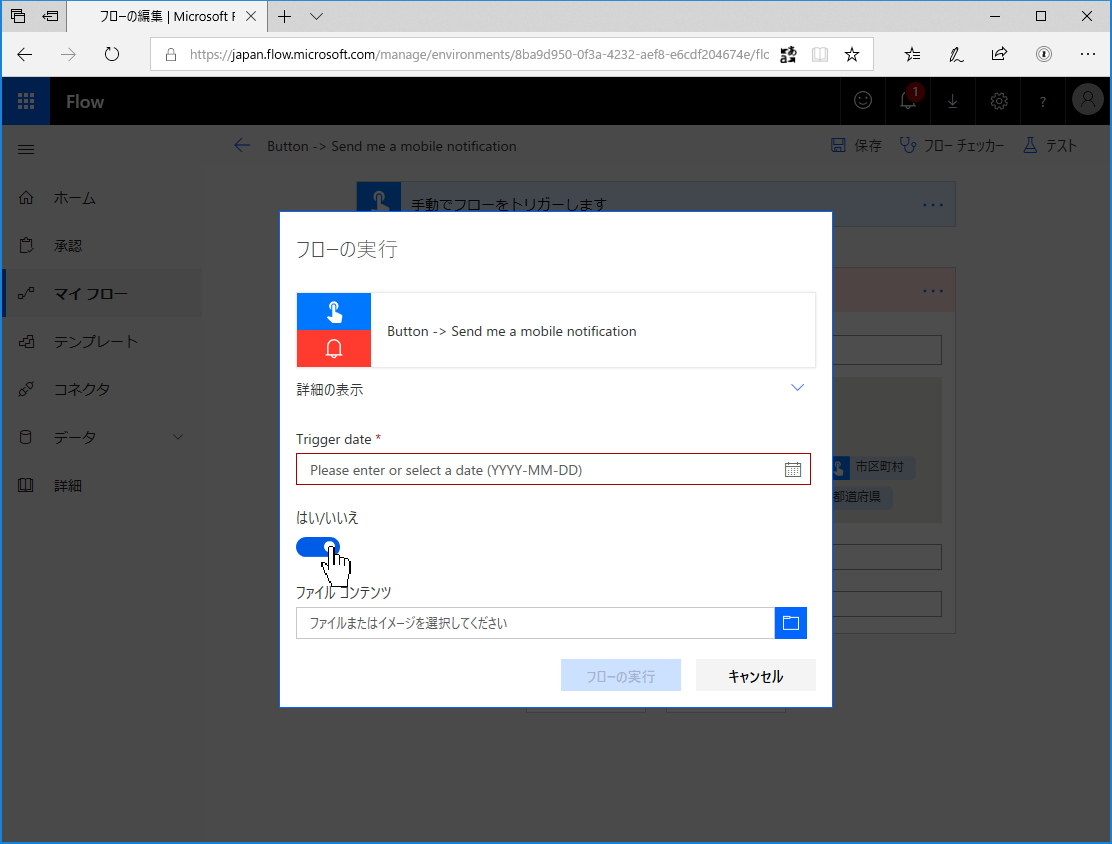Screen dimensions: 1112x844
Task: Open a new browser tab
Action: click(x=284, y=16)
